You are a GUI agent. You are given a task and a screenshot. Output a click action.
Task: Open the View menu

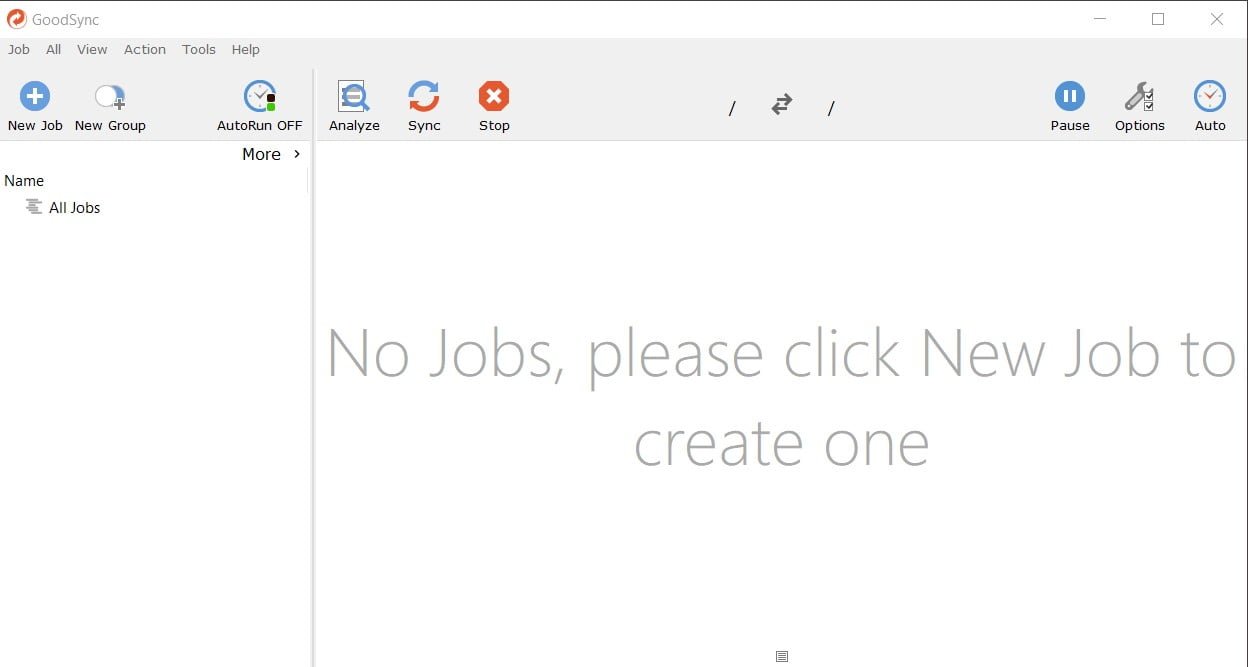pyautogui.click(x=92, y=49)
